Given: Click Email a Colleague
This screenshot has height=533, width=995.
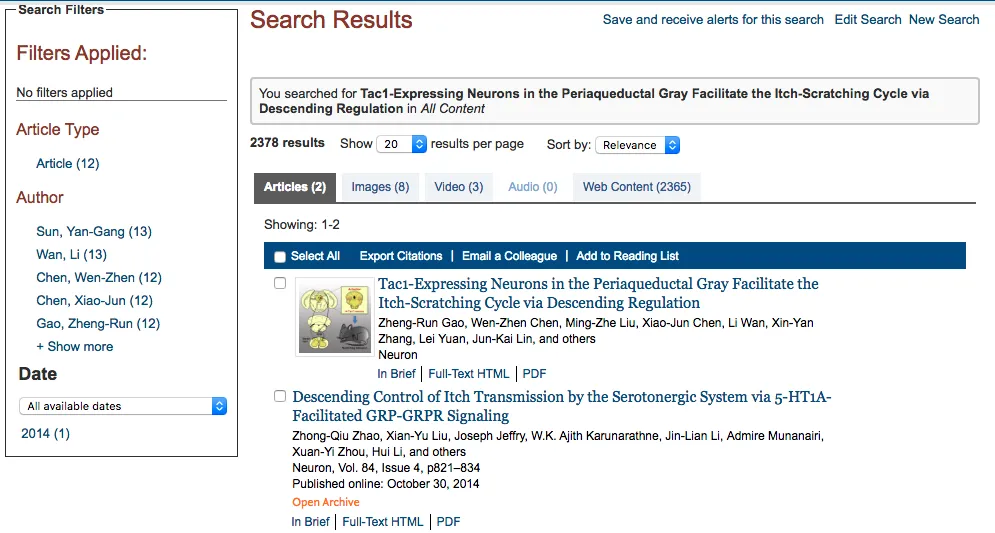Looking at the screenshot, I should click(510, 256).
